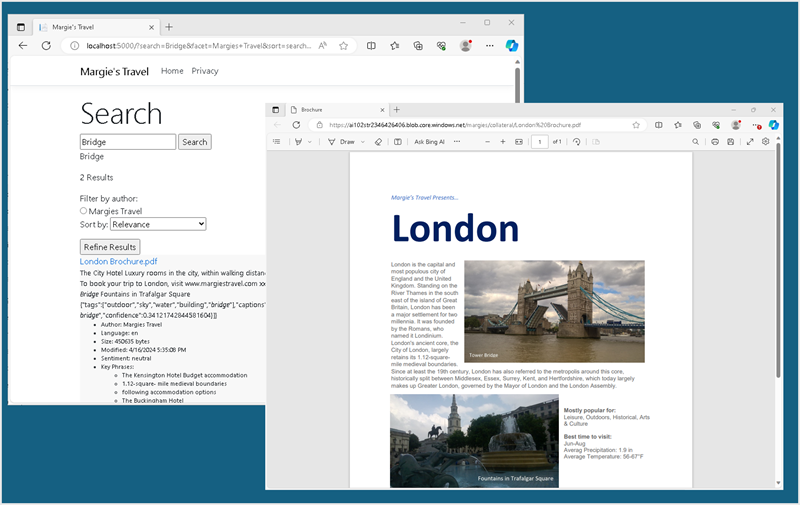Image resolution: width=800 pixels, height=505 pixels.
Task: Rotate the PDF page
Action: pos(577,142)
